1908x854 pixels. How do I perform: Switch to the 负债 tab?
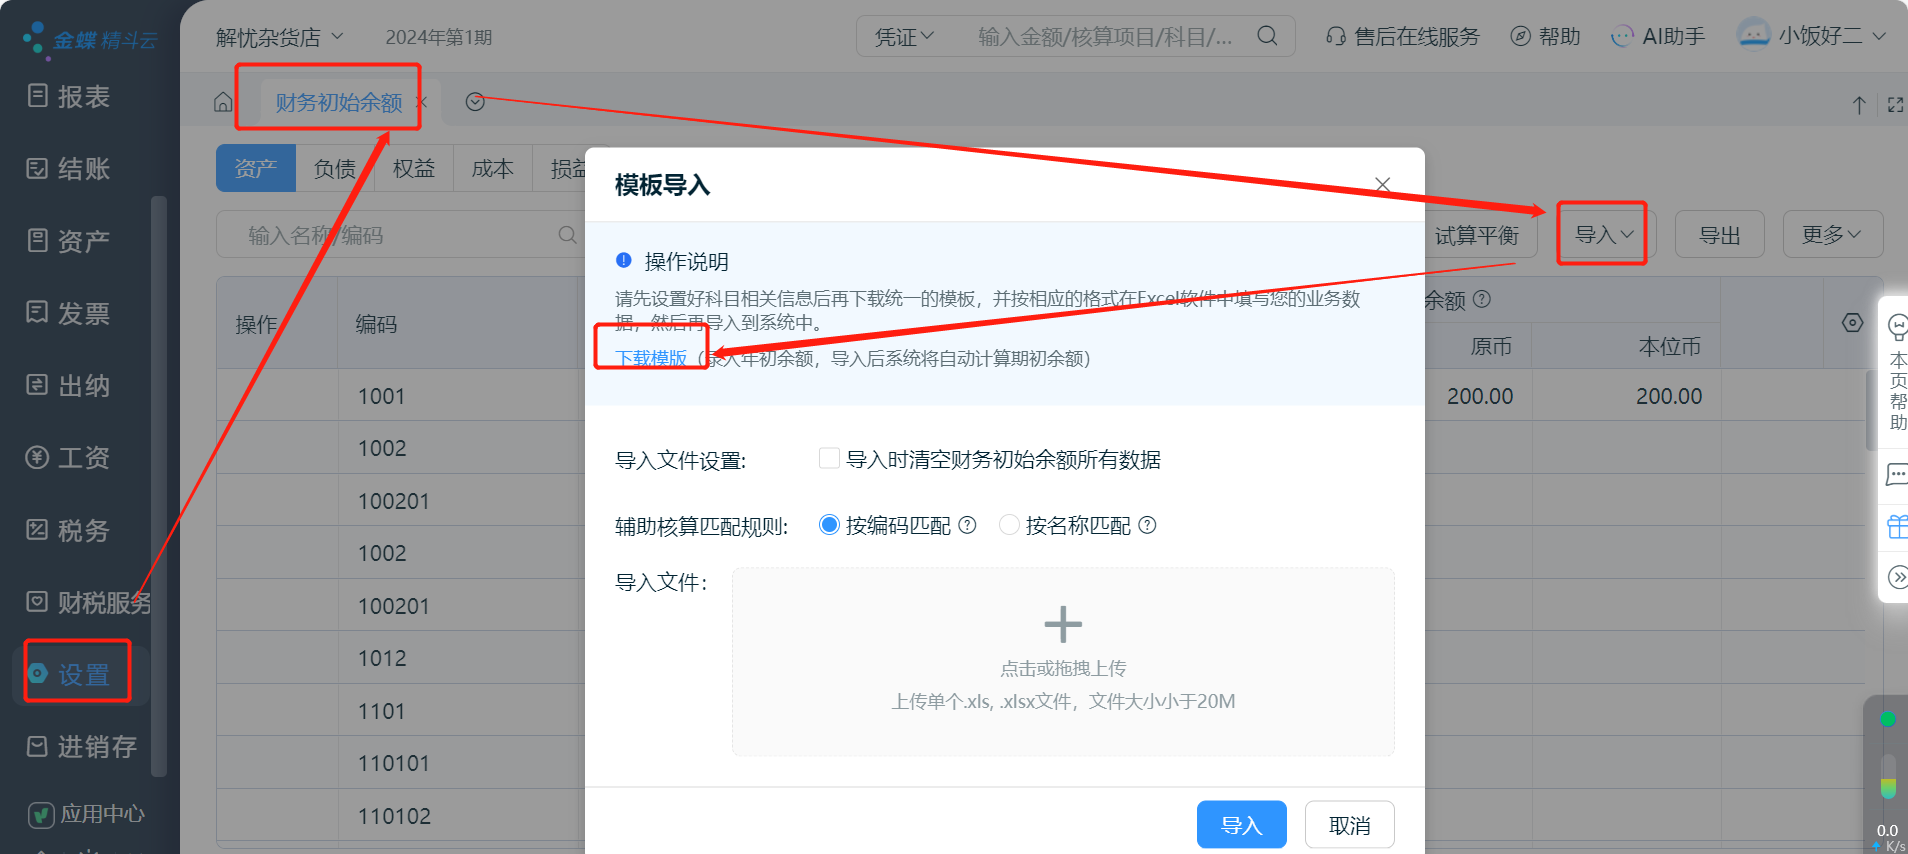[335, 169]
